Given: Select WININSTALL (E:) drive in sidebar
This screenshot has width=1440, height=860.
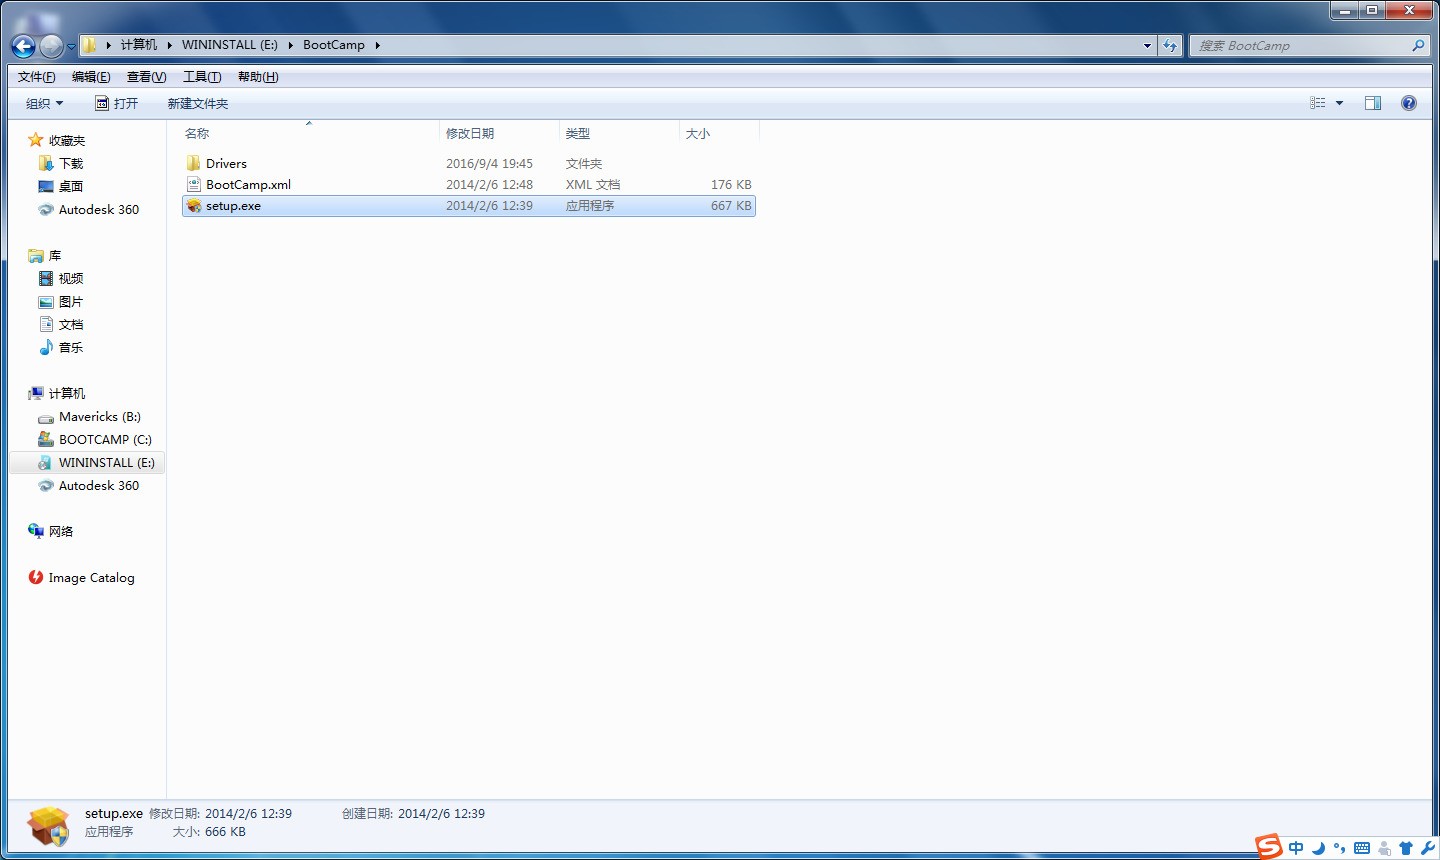Looking at the screenshot, I should 87,462.
